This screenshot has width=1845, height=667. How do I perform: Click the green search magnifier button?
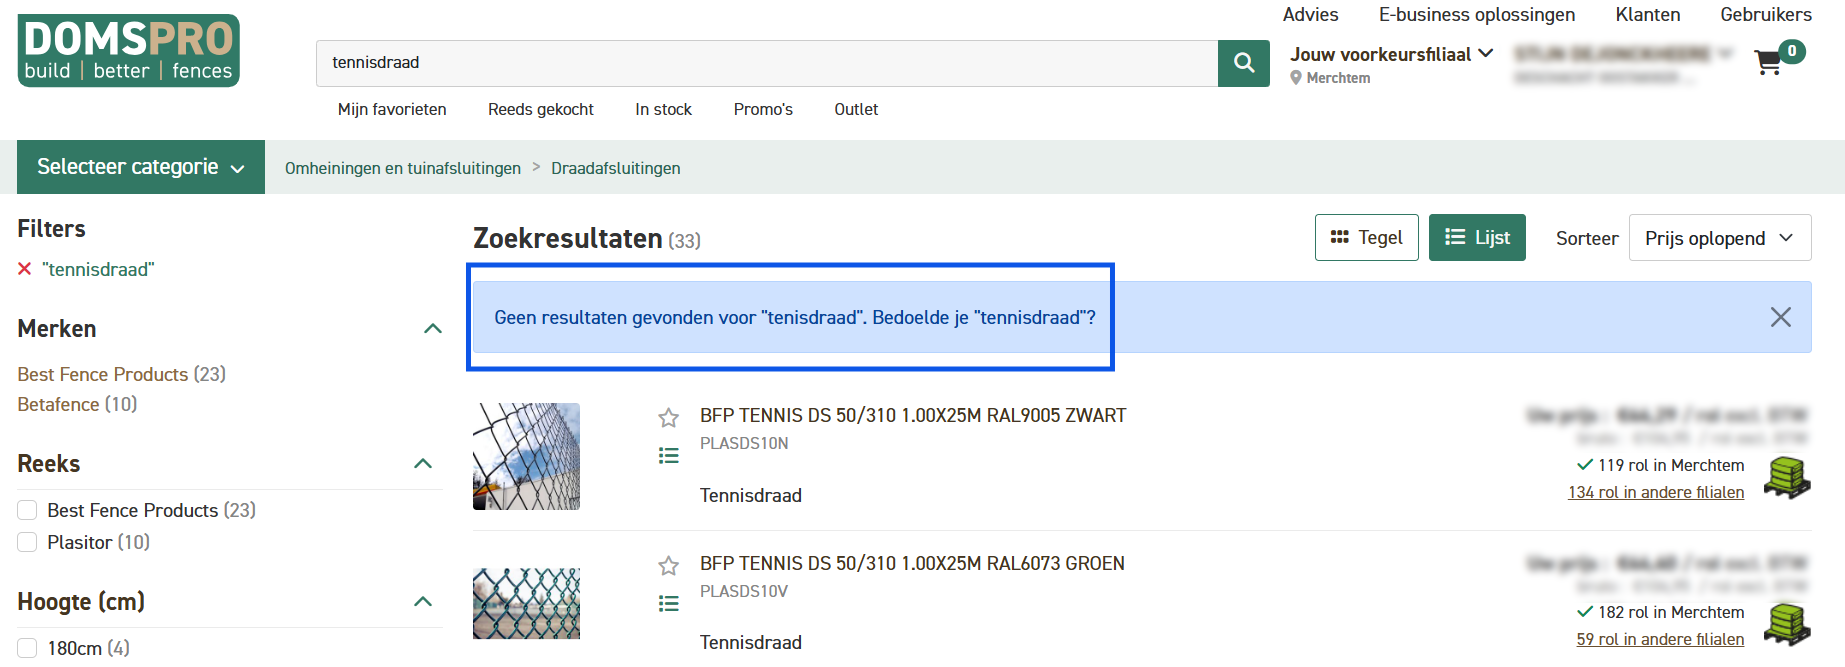[x=1244, y=63]
